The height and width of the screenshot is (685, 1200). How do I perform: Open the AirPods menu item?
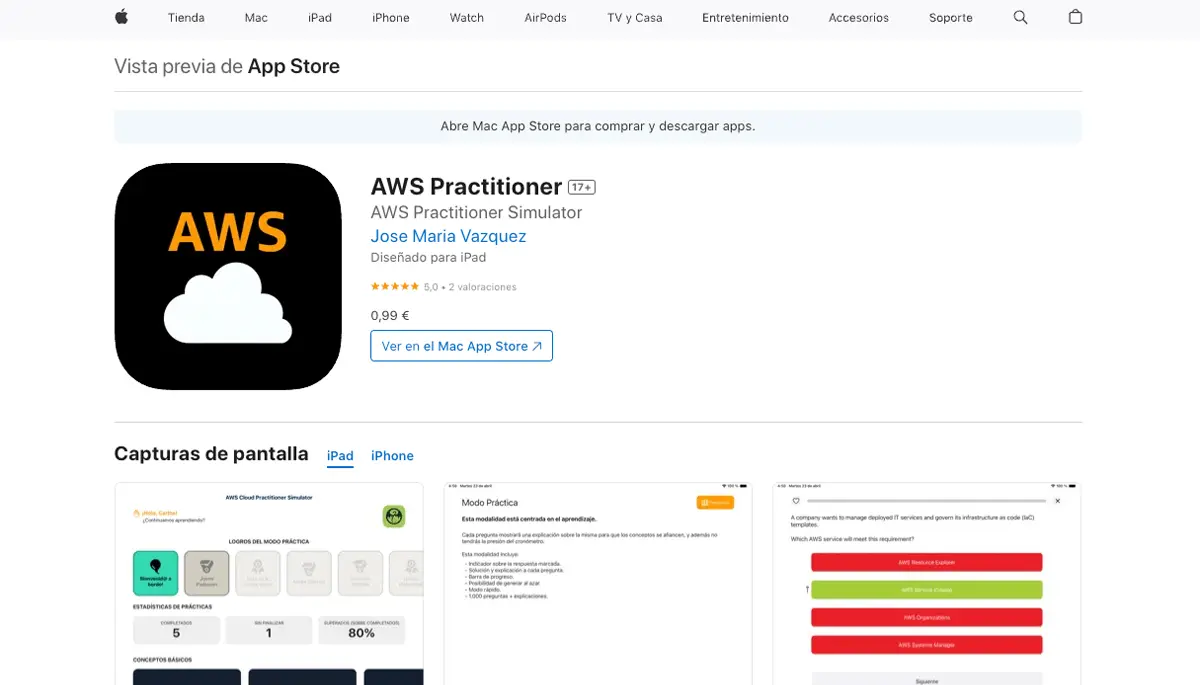545,18
